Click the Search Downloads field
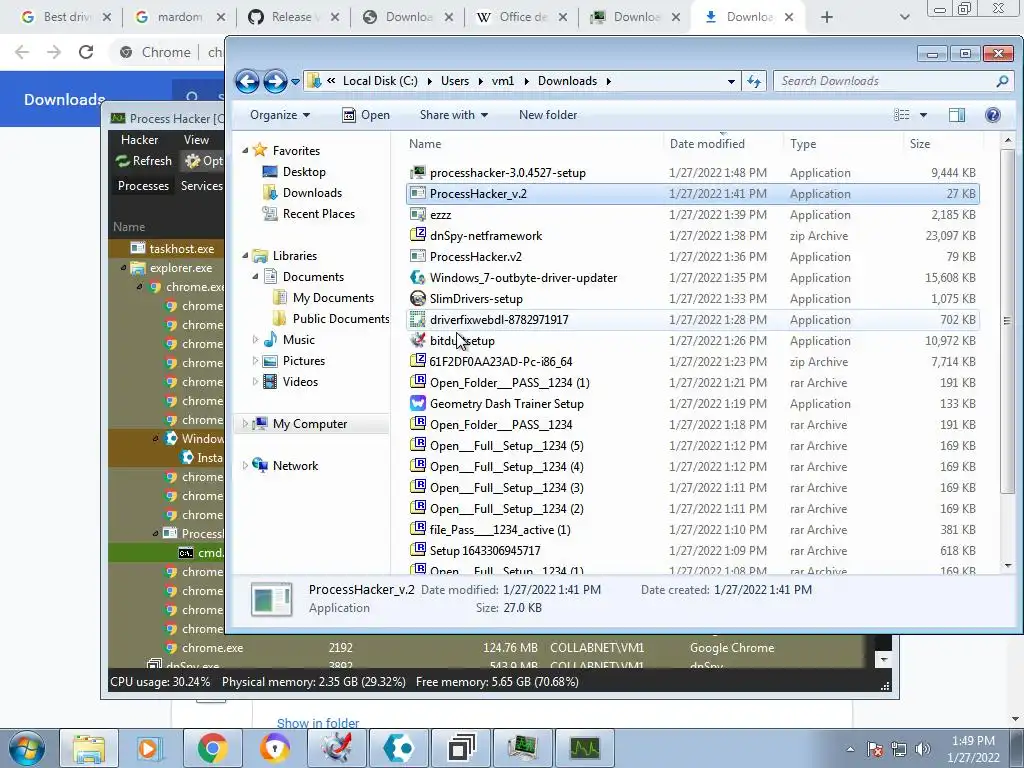Viewport: 1024px width, 768px height. coord(893,81)
